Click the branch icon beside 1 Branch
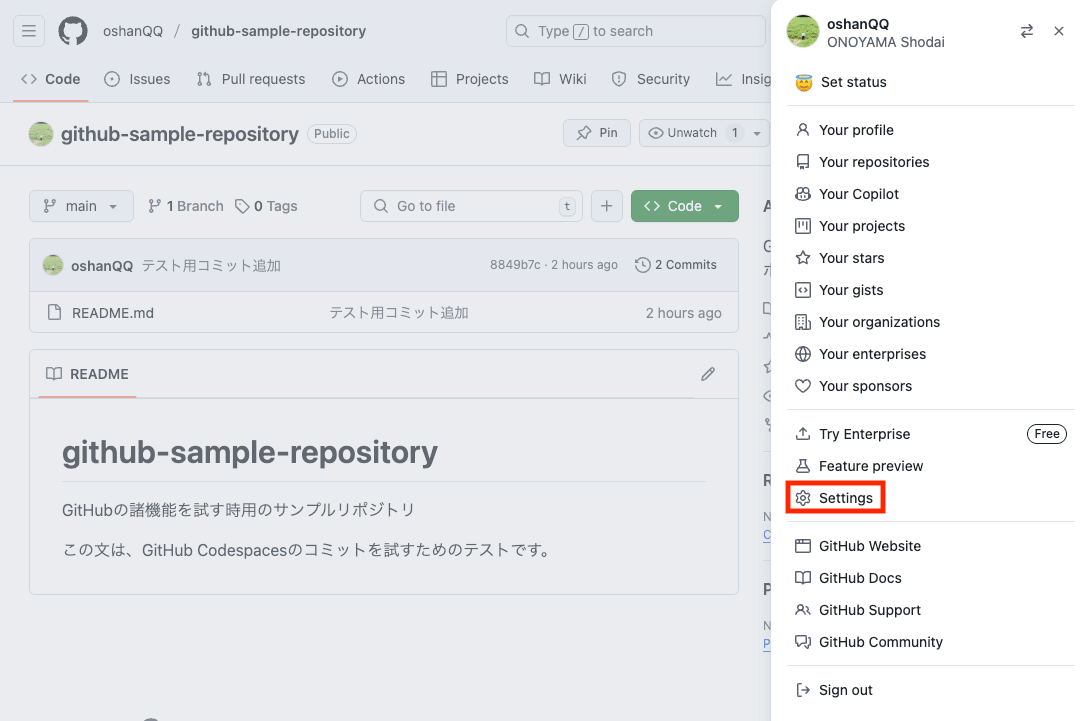Viewport: 1089px width, 721px height. tap(154, 206)
